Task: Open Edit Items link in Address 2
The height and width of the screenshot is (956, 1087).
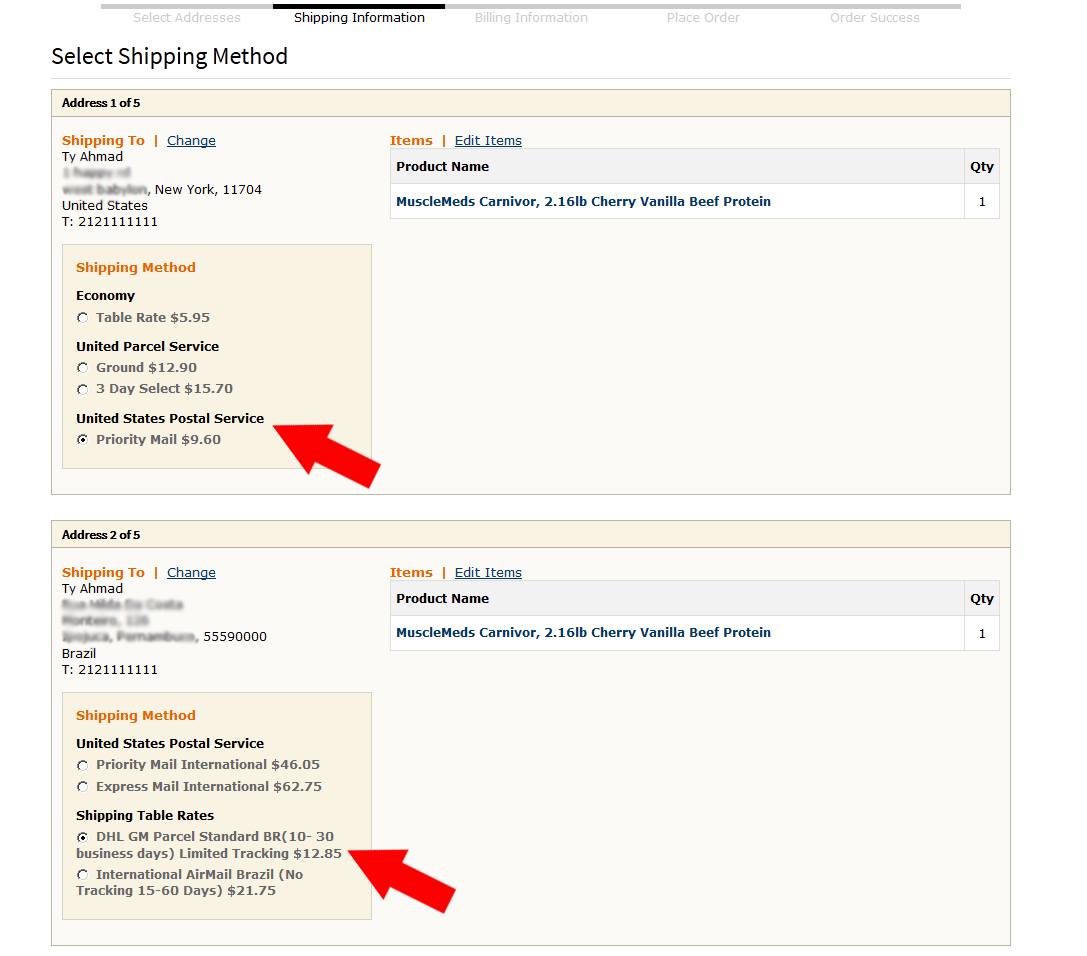Action: click(x=488, y=573)
